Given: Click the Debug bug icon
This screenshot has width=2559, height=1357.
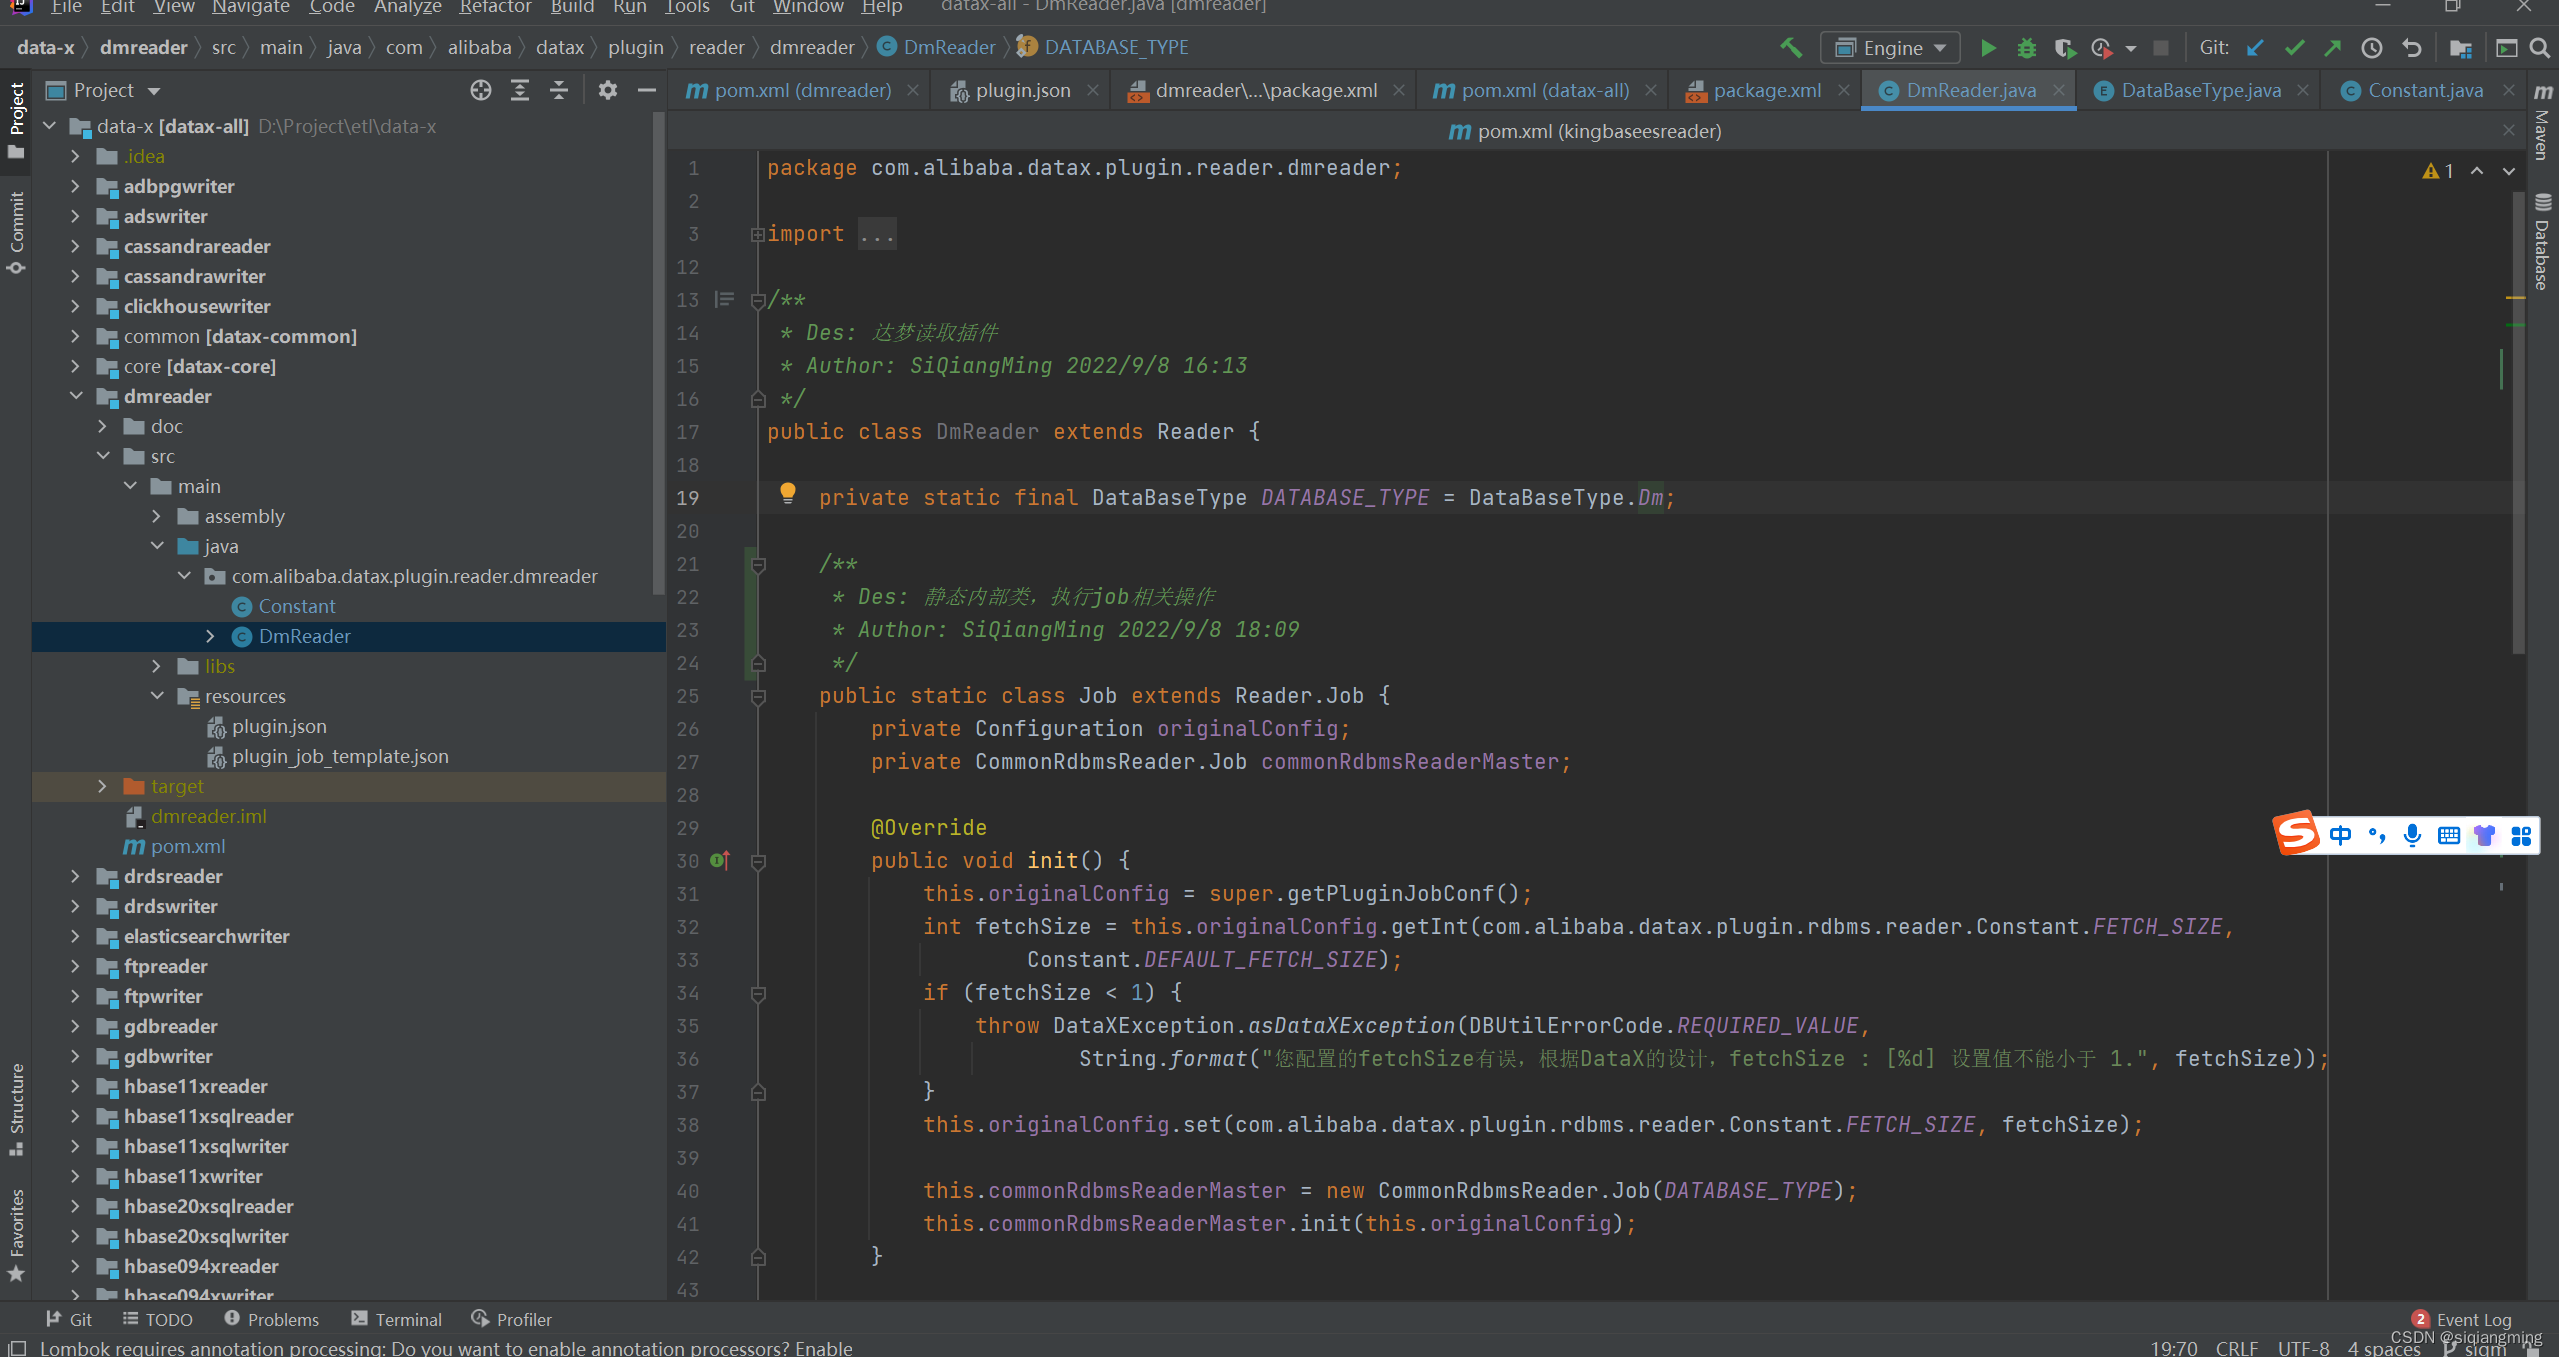Looking at the screenshot, I should pos(2026,48).
